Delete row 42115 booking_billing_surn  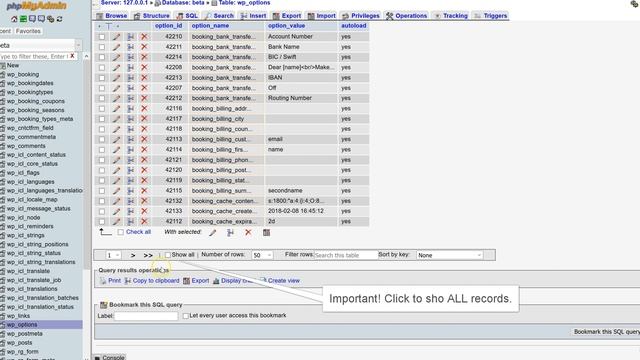click(x=144, y=191)
